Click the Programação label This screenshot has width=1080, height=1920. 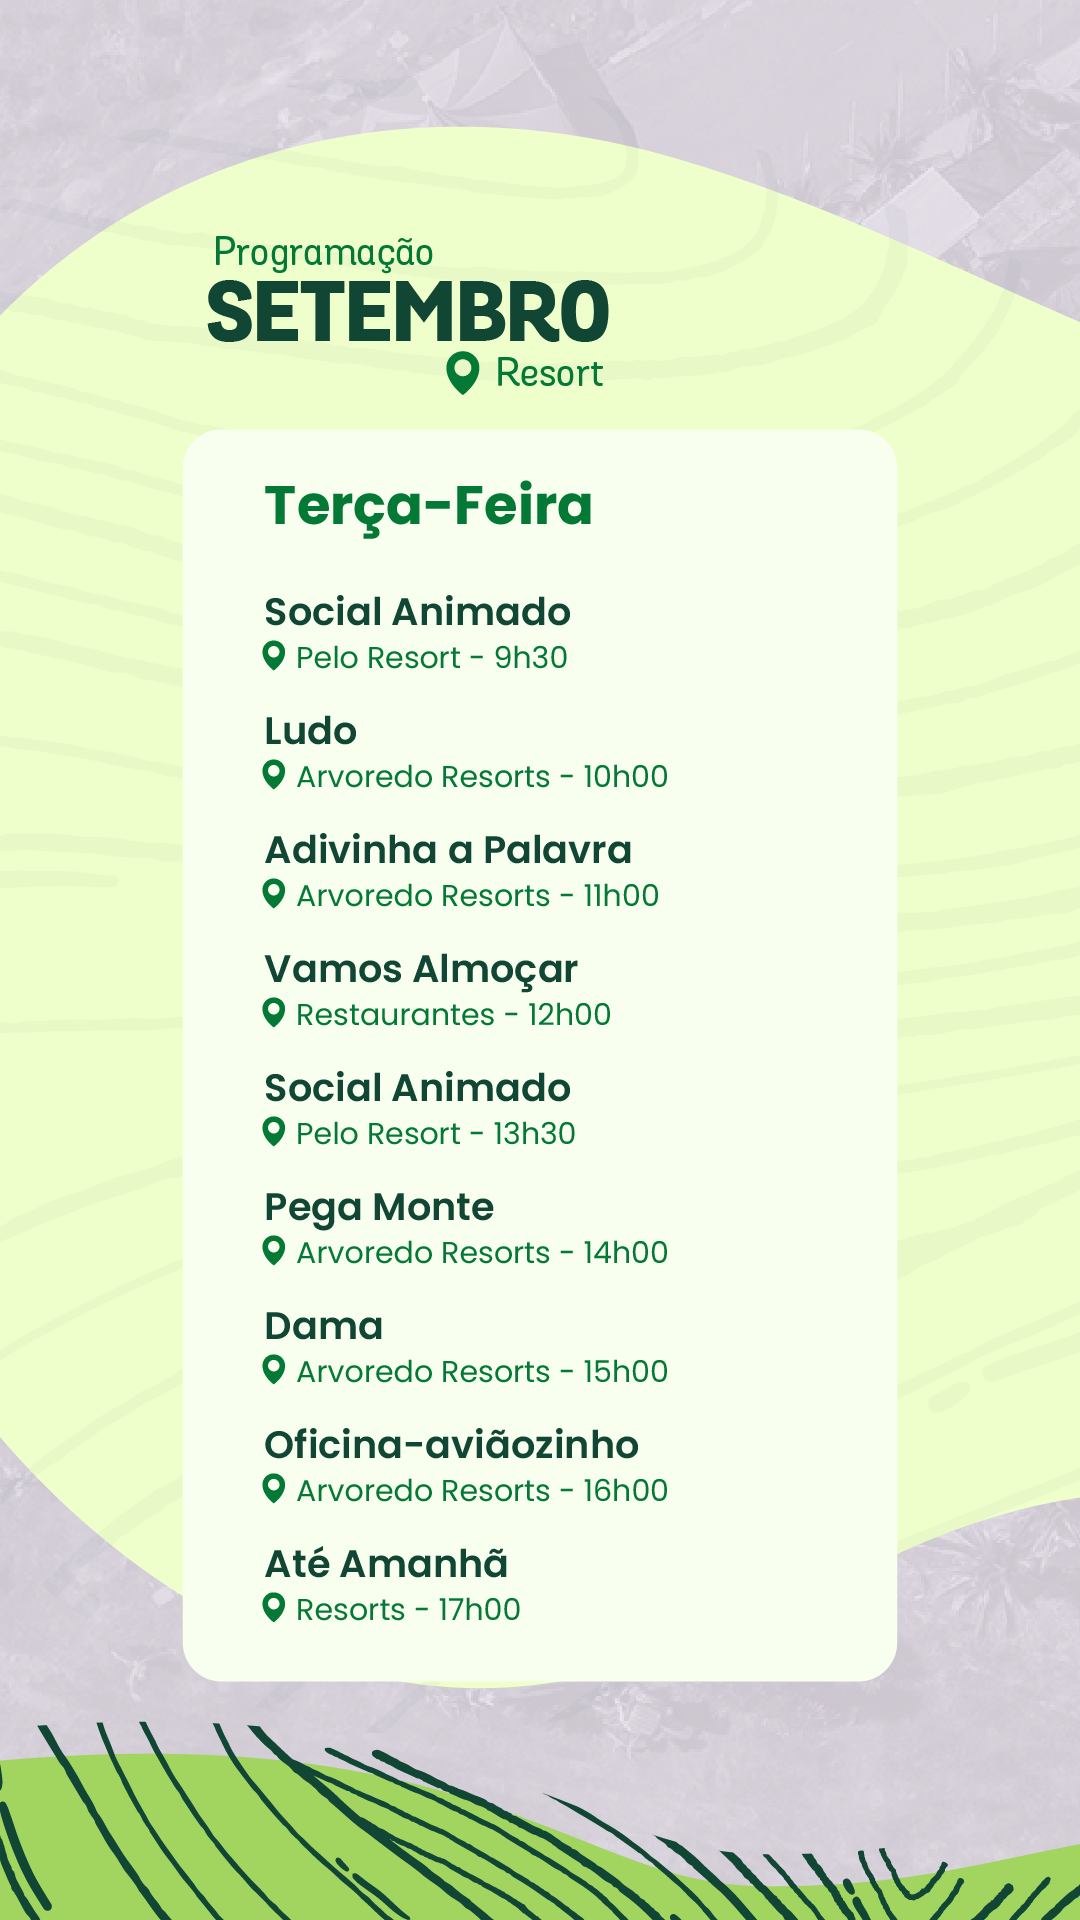(x=323, y=252)
